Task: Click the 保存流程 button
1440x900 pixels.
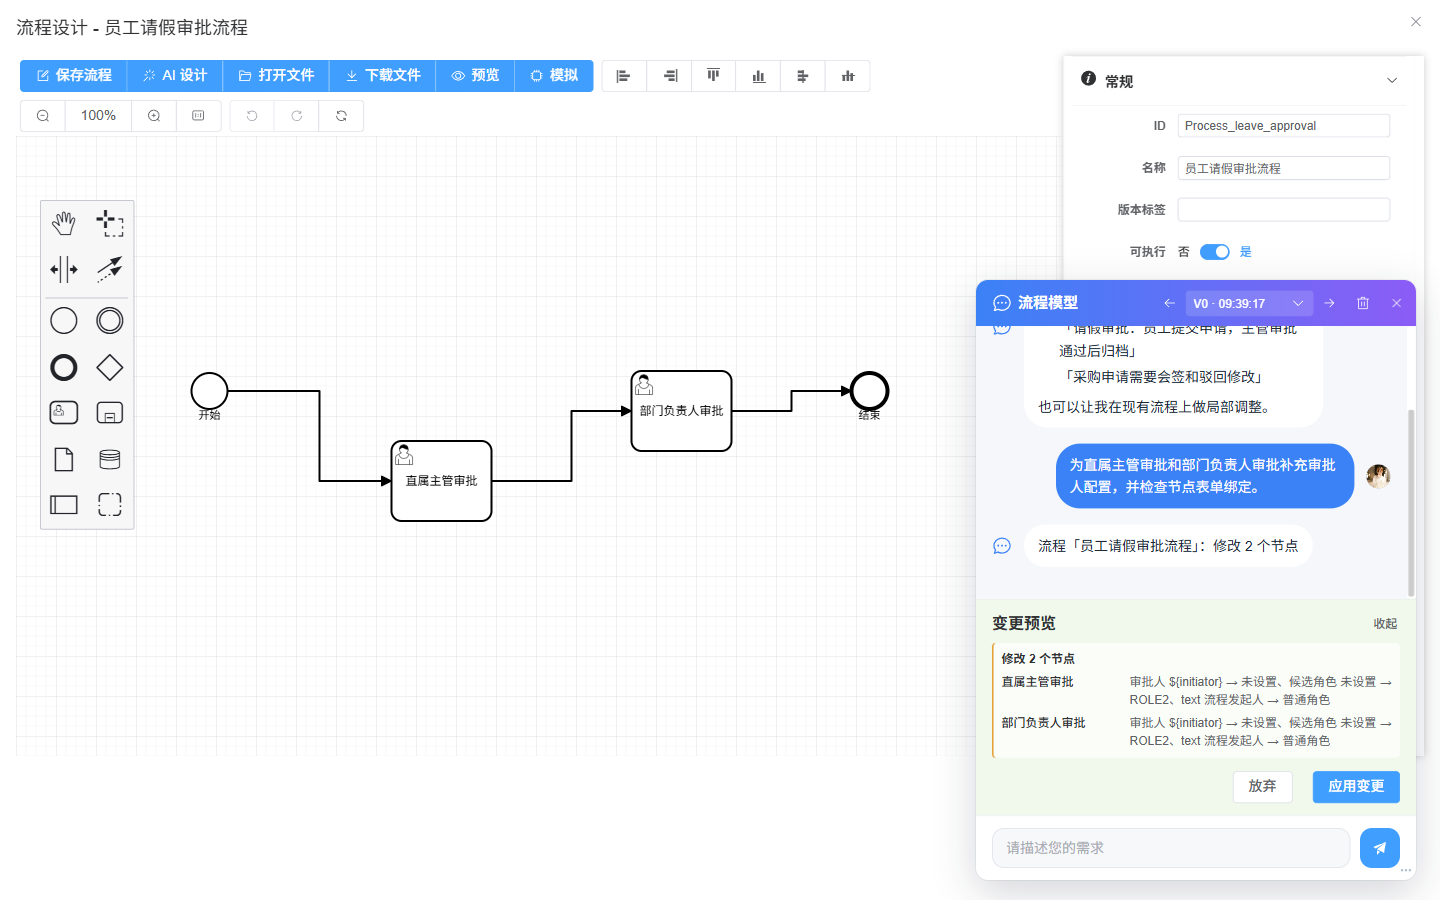Action: click(x=74, y=76)
